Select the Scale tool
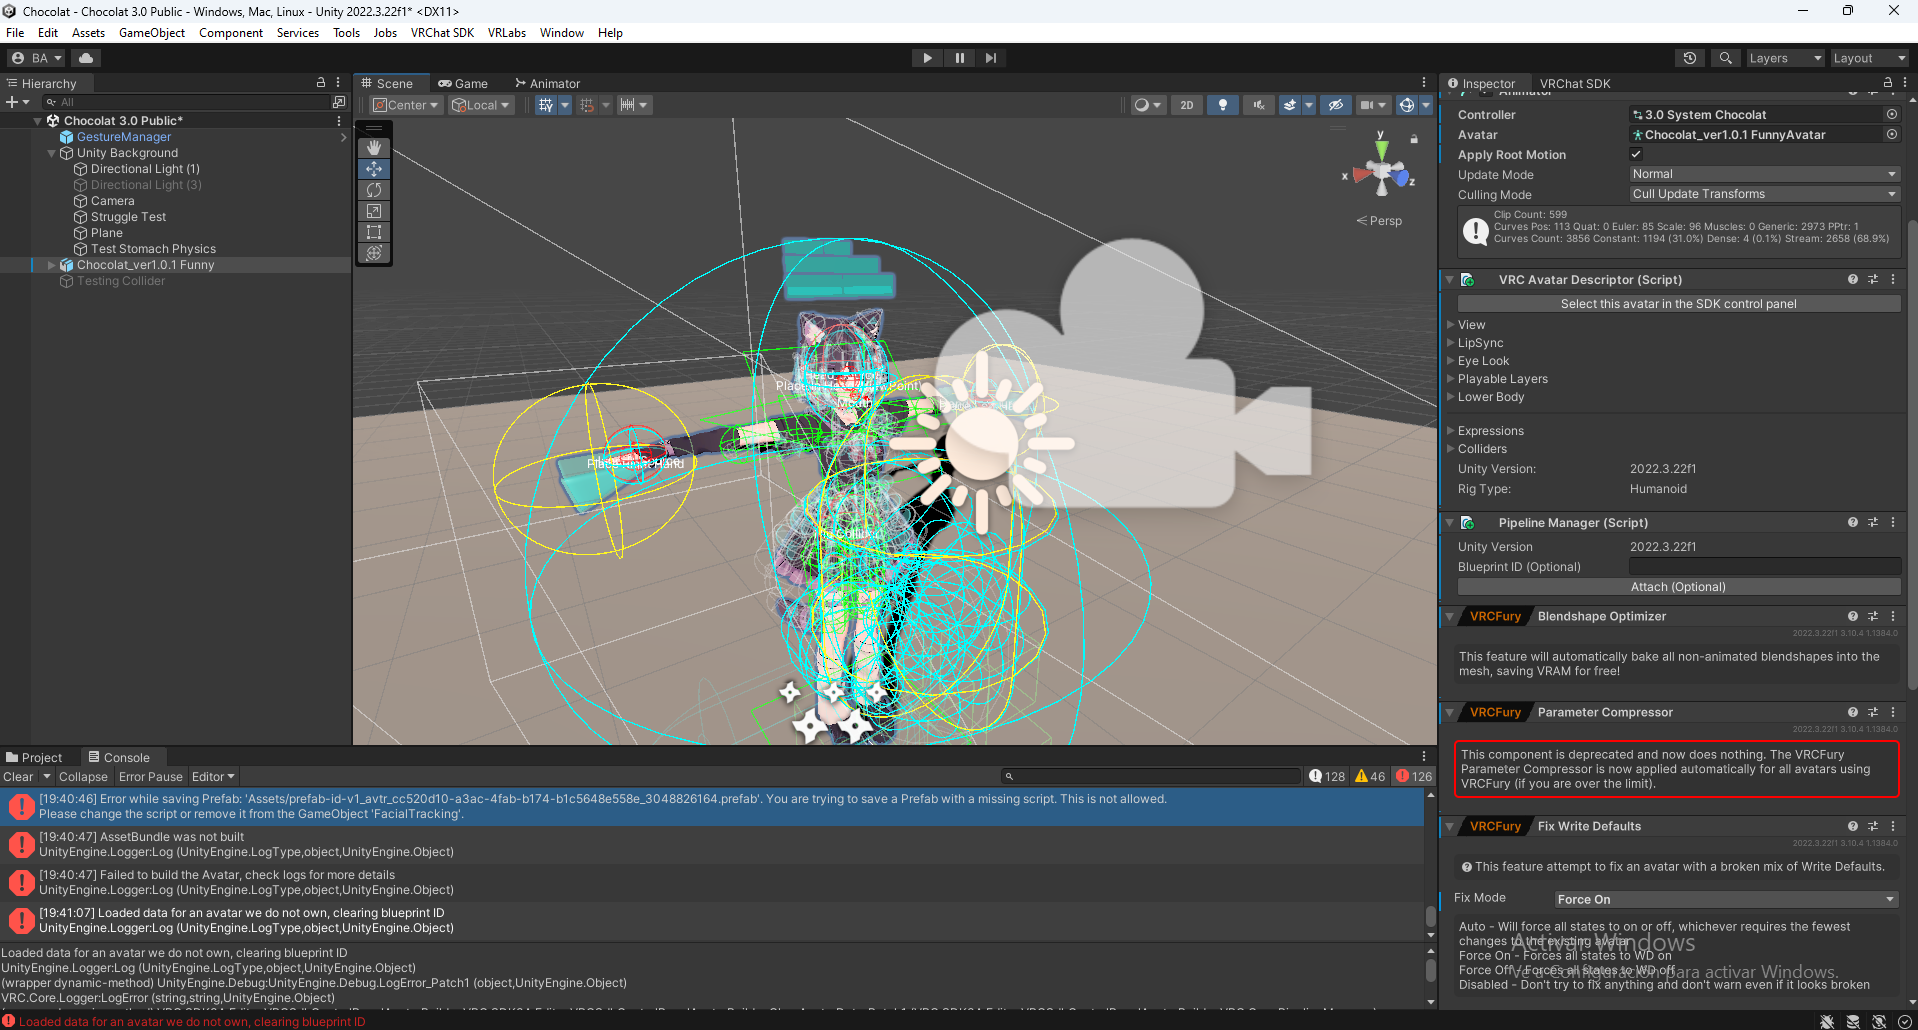Image resolution: width=1918 pixels, height=1030 pixels. (x=374, y=211)
